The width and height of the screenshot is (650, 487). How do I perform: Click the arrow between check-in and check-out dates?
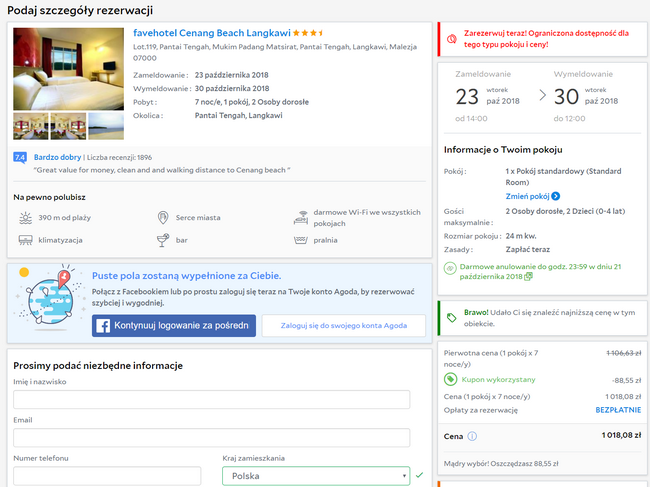(542, 95)
